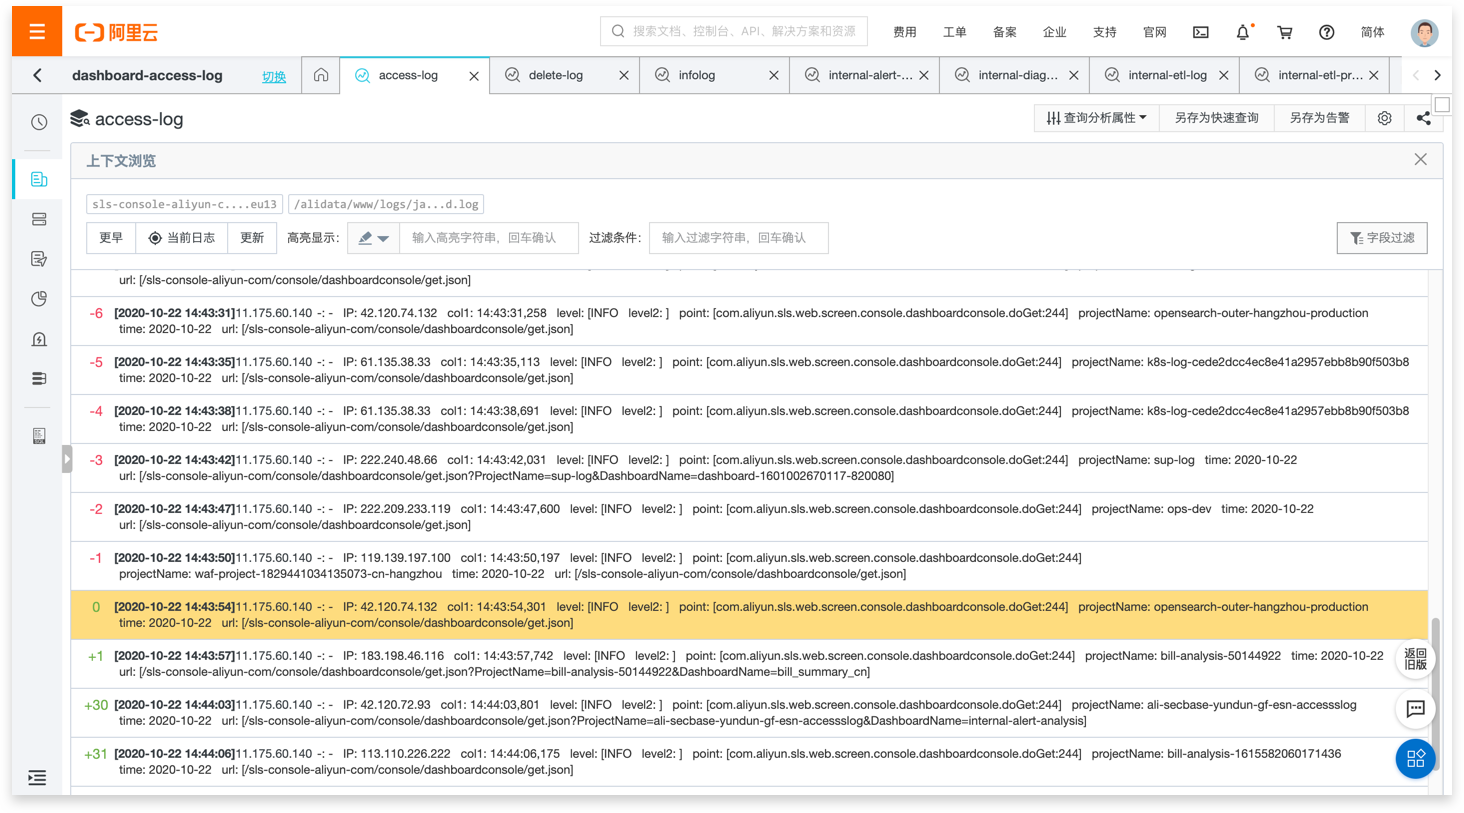Open the list lines icon in the sidebar
1464x813 pixels.
coord(39,379)
